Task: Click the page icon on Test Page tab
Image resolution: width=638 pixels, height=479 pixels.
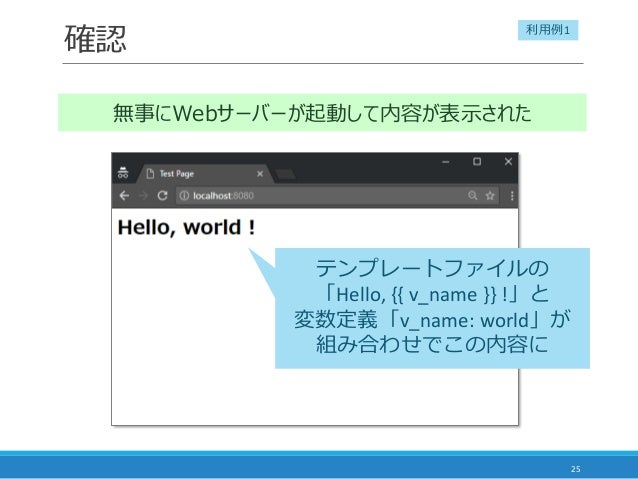Action: coord(150,174)
